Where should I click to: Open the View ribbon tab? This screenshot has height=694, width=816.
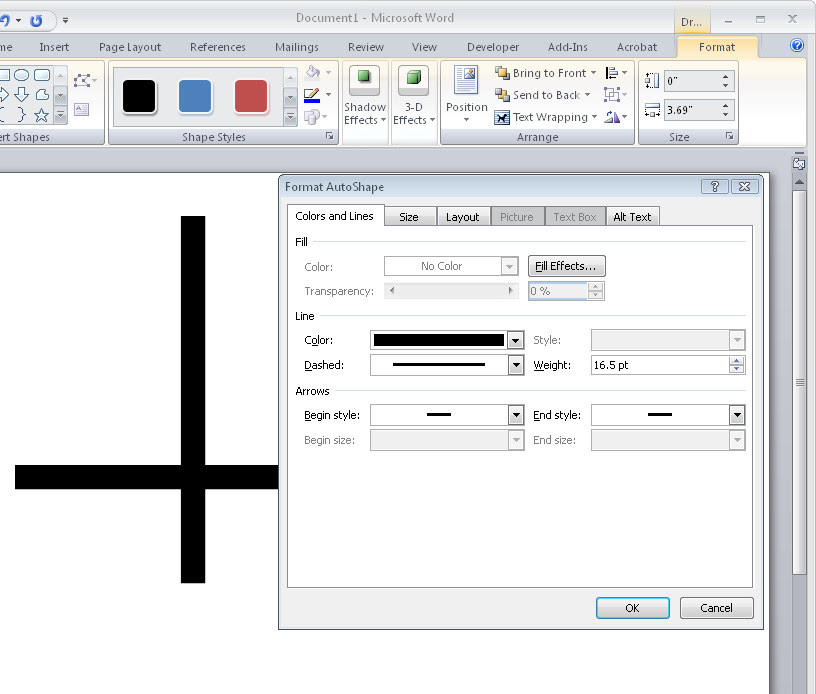point(424,47)
